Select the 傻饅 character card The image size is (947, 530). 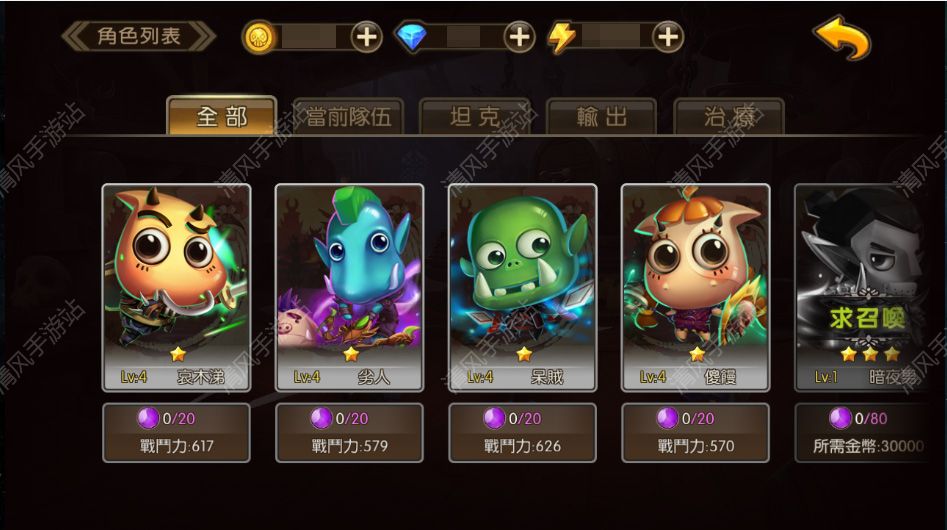[696, 288]
